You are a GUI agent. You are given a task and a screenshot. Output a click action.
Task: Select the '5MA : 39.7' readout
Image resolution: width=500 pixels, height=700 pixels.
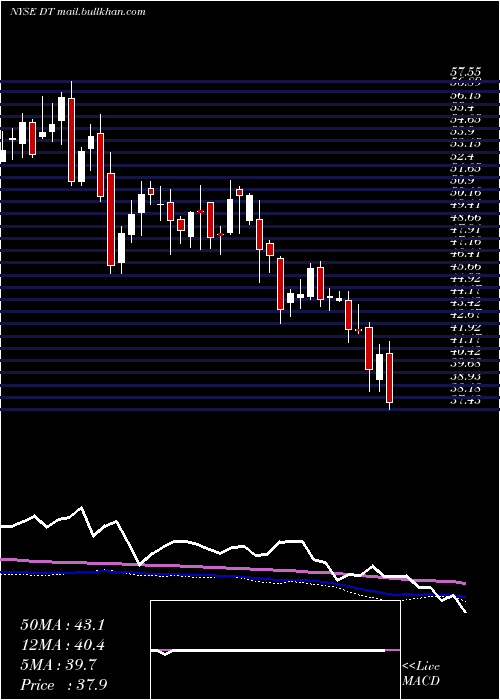pos(58,665)
